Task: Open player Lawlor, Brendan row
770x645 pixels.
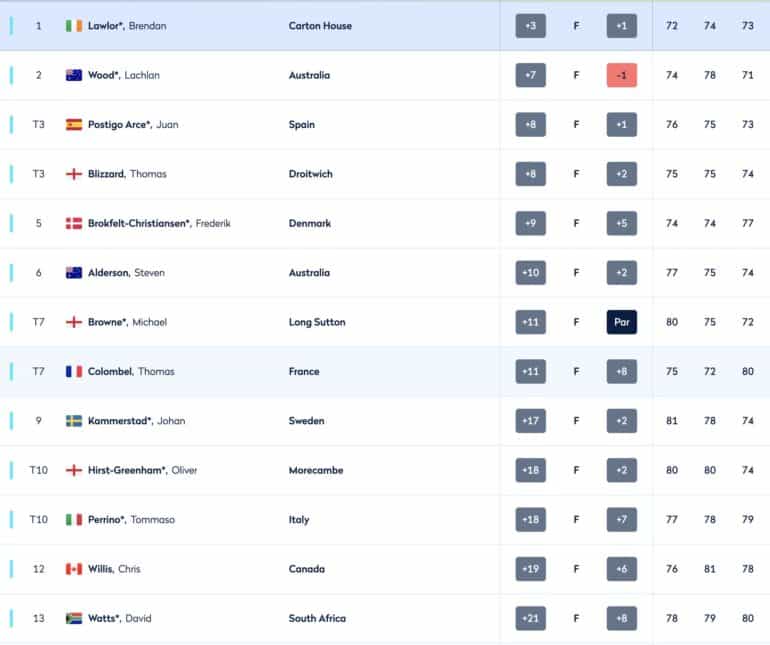Action: tap(385, 26)
